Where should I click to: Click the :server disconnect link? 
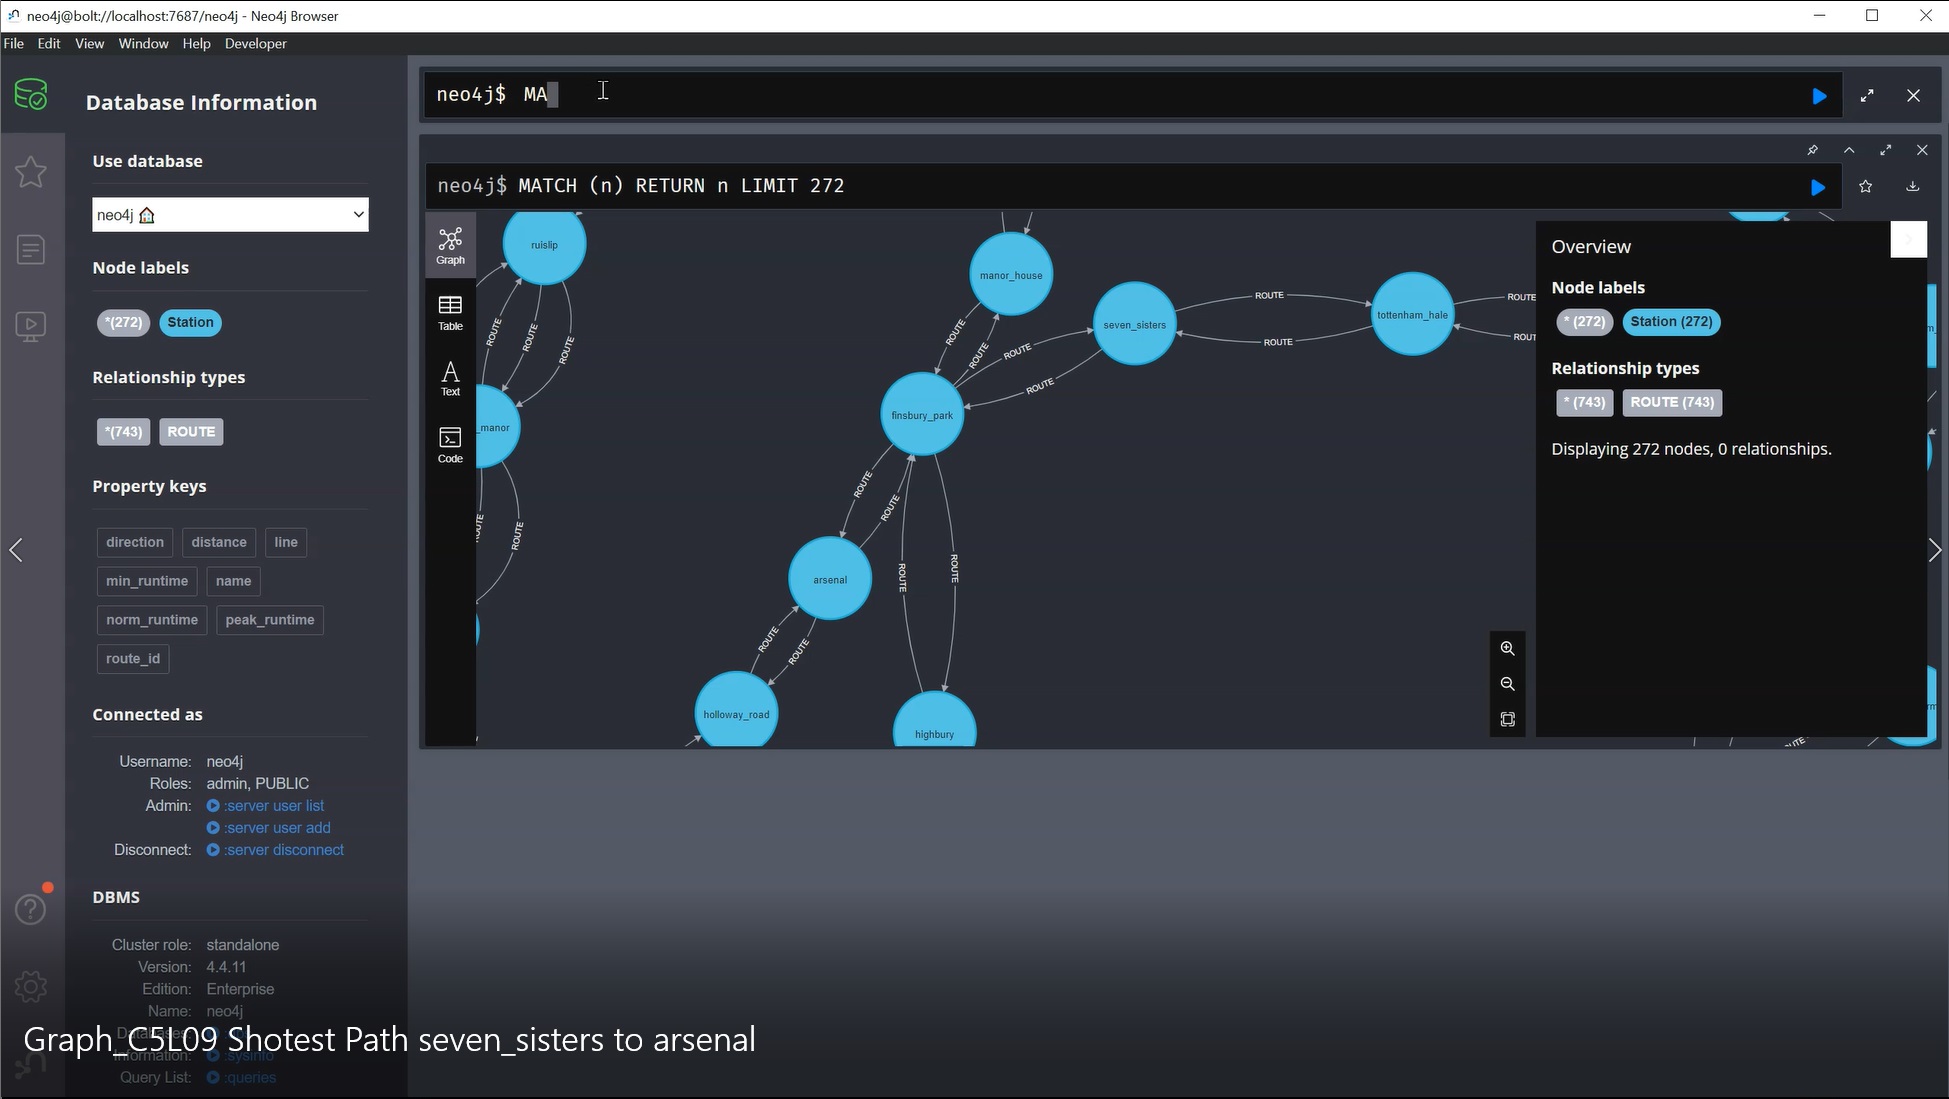click(x=283, y=850)
